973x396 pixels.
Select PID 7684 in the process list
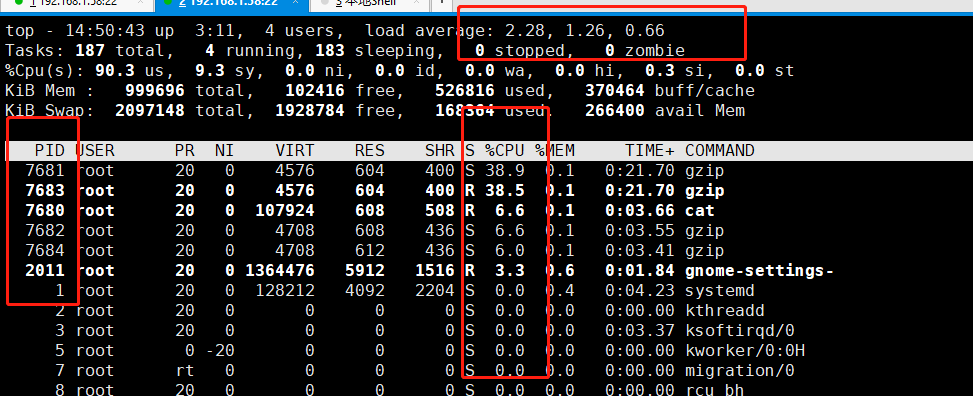point(45,251)
